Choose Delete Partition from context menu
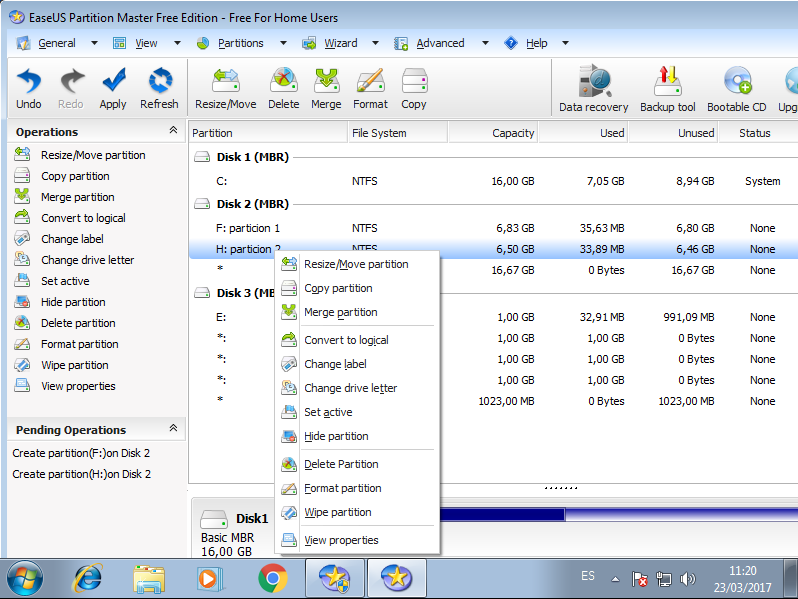The image size is (798, 599). click(x=357, y=464)
